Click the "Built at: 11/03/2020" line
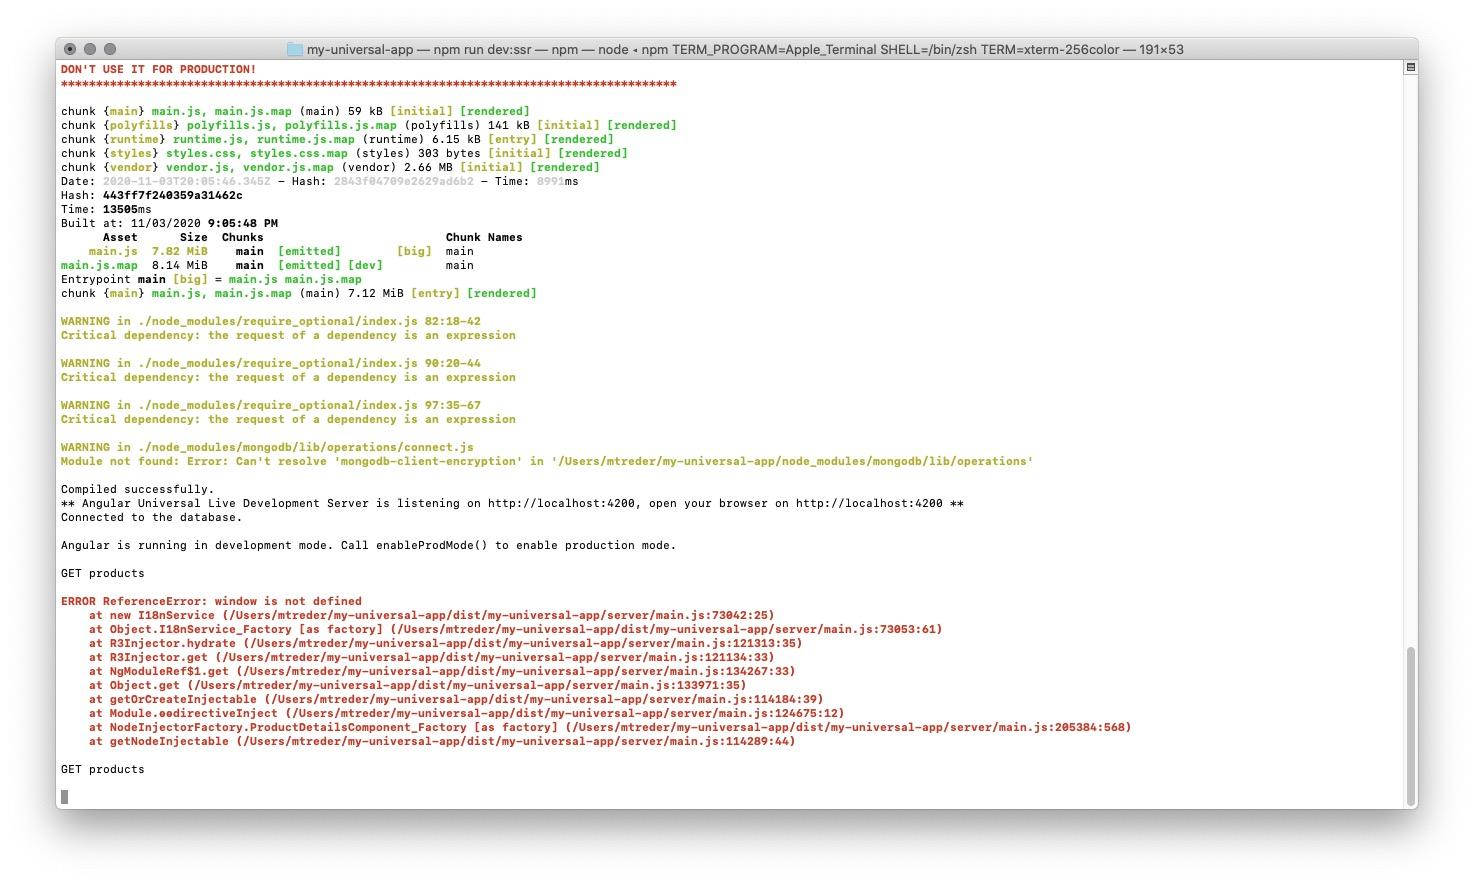Screen dimensions: 1474x883 [169, 223]
